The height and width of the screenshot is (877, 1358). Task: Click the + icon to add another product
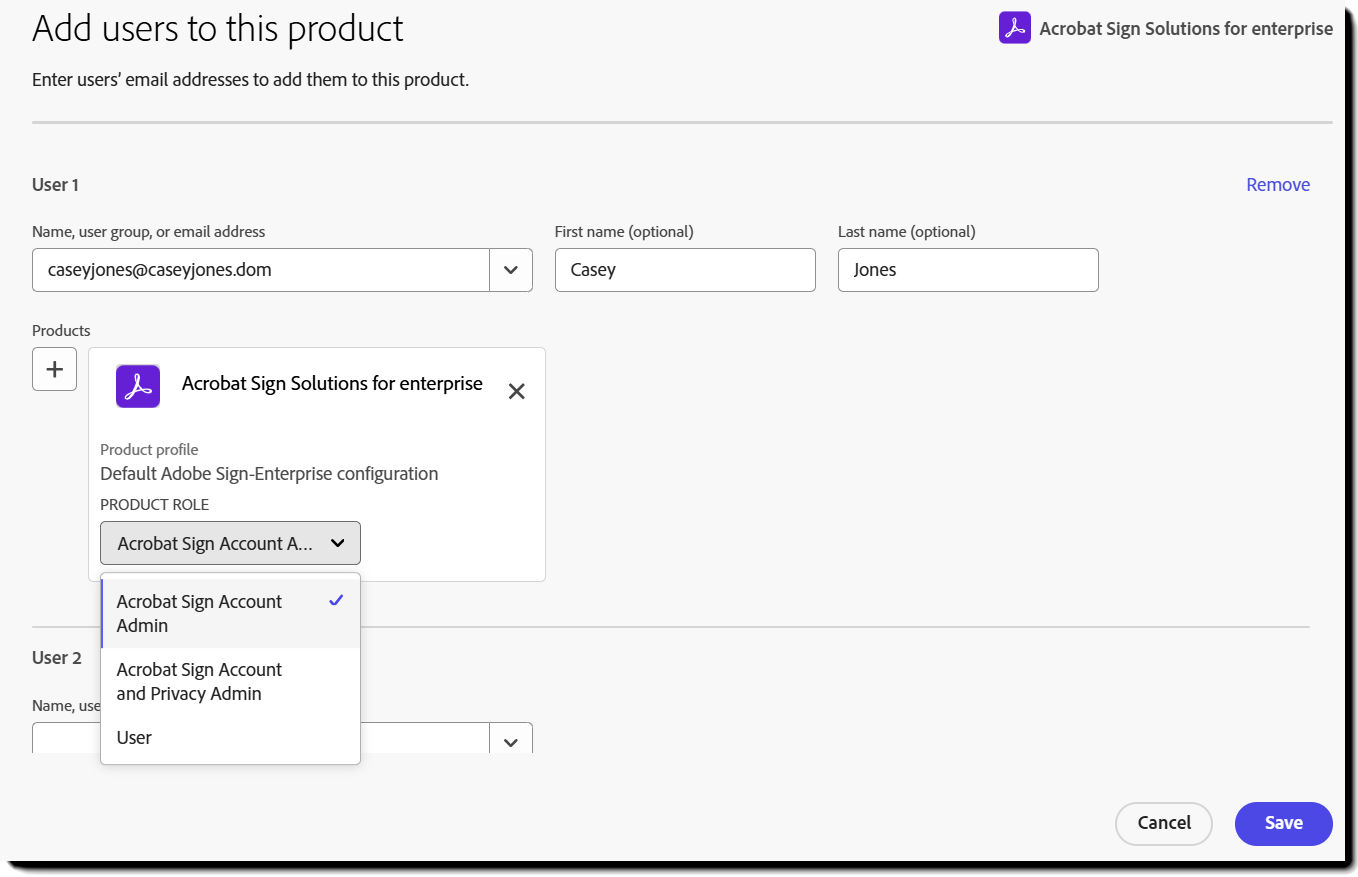click(54, 369)
